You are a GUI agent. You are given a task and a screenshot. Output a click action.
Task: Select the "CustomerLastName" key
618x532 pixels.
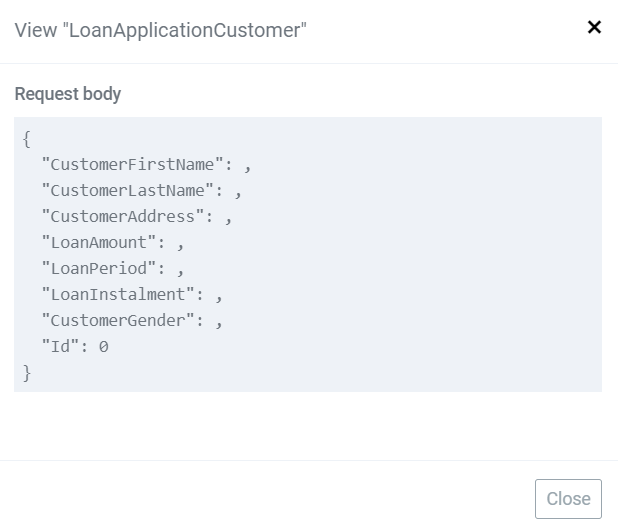(x=128, y=190)
